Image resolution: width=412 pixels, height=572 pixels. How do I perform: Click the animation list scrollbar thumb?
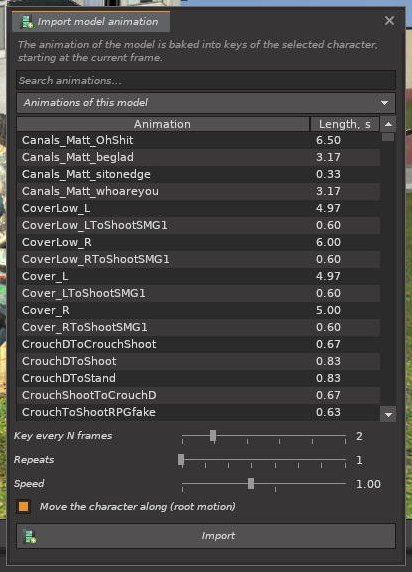pyautogui.click(x=388, y=137)
